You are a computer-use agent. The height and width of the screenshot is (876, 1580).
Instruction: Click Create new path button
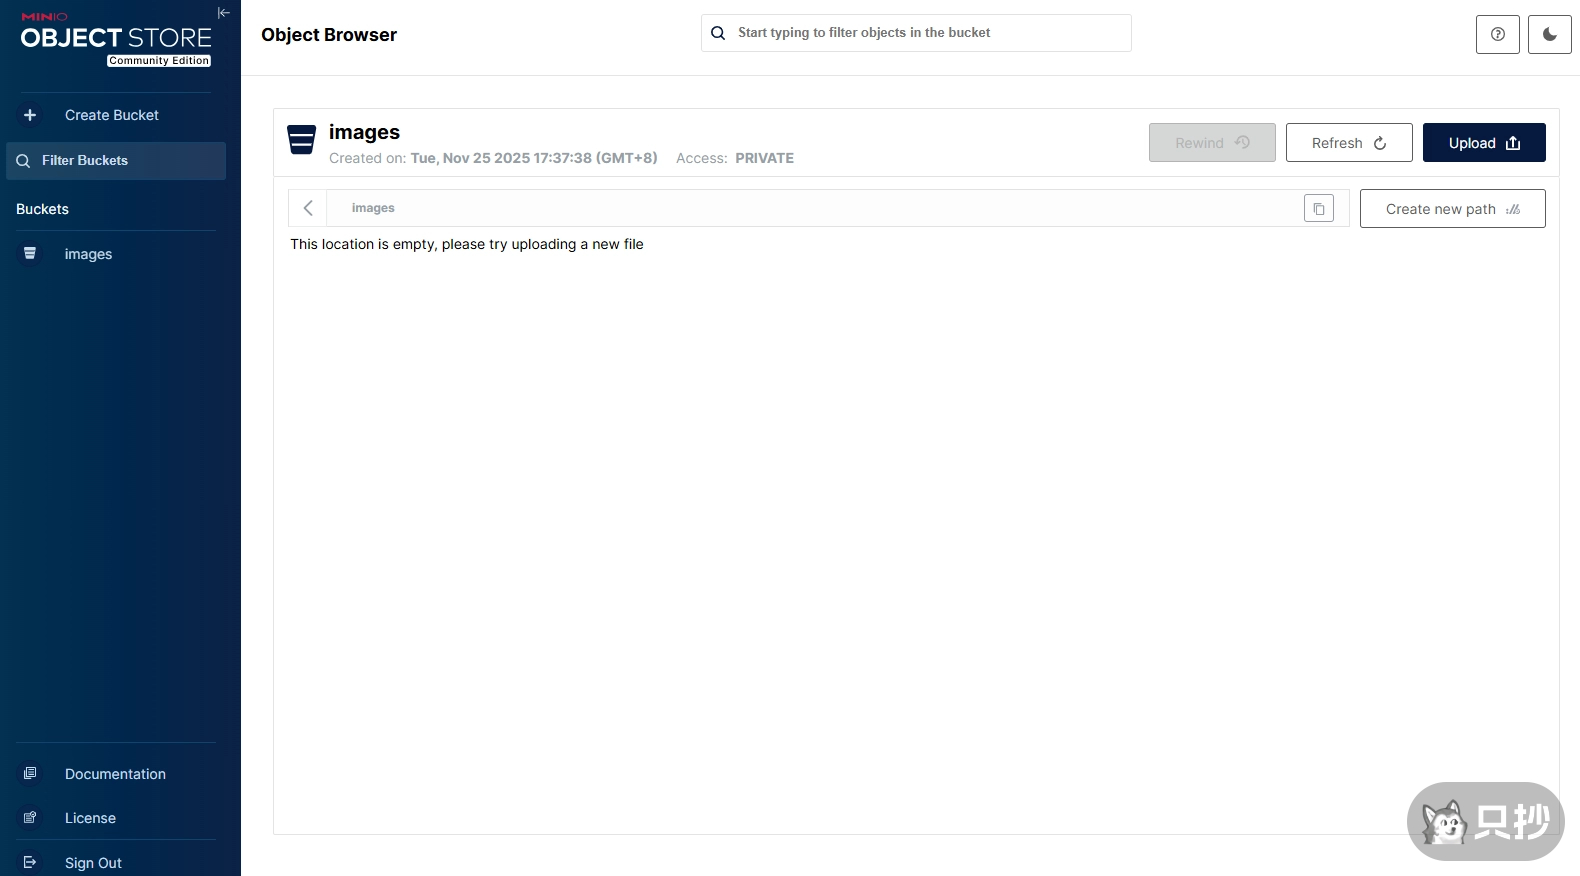pyautogui.click(x=1451, y=209)
